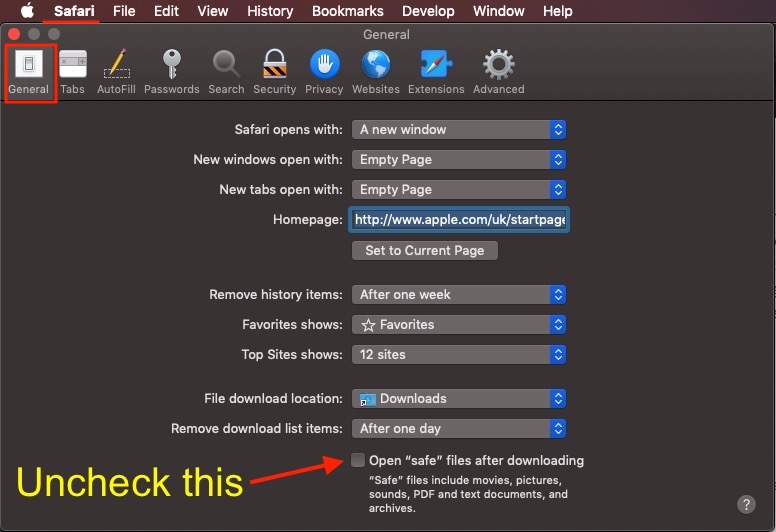
Task: Open the Advanced gear pane
Action: 498,72
